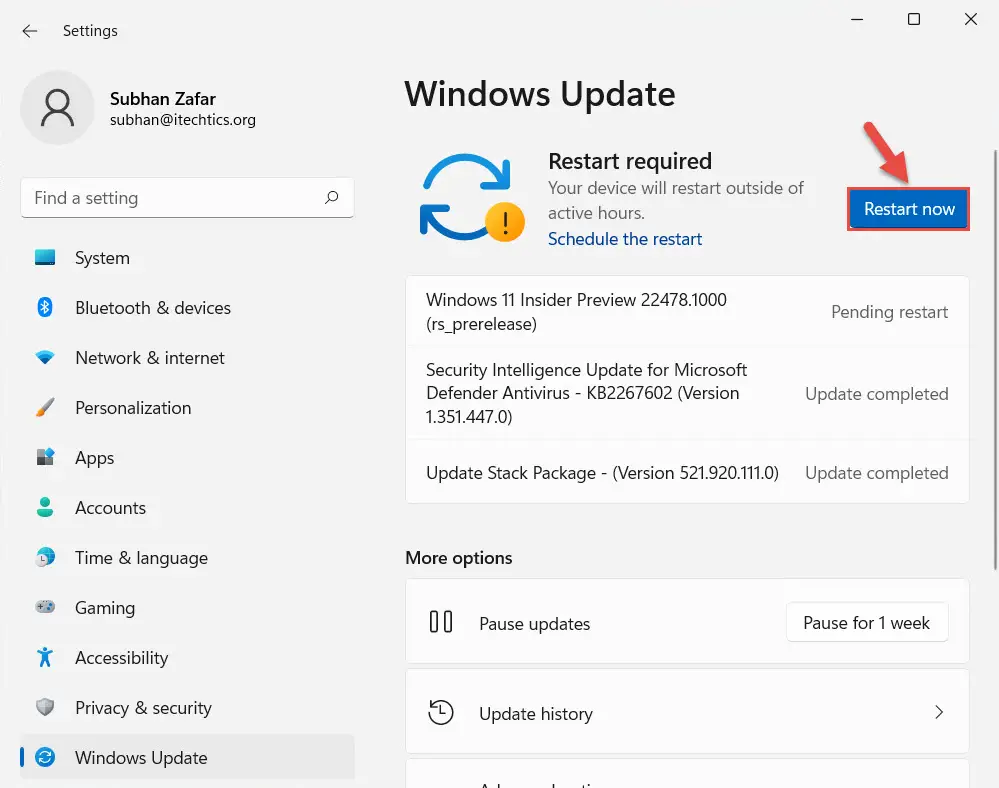Click Windows 11 Insider Preview 22478.1000 entry
Screen dimensions: 999x788
click(687, 312)
